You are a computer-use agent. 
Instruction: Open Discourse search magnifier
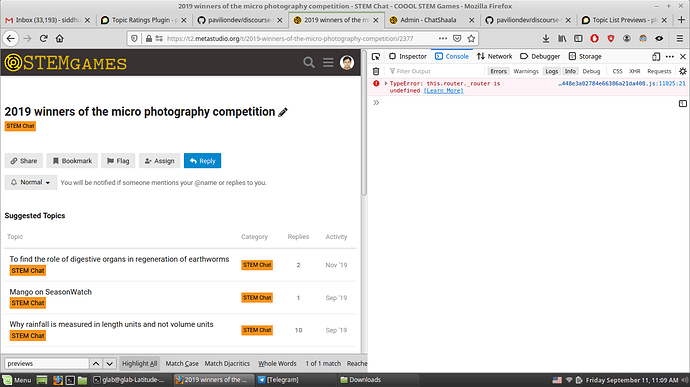pos(309,63)
